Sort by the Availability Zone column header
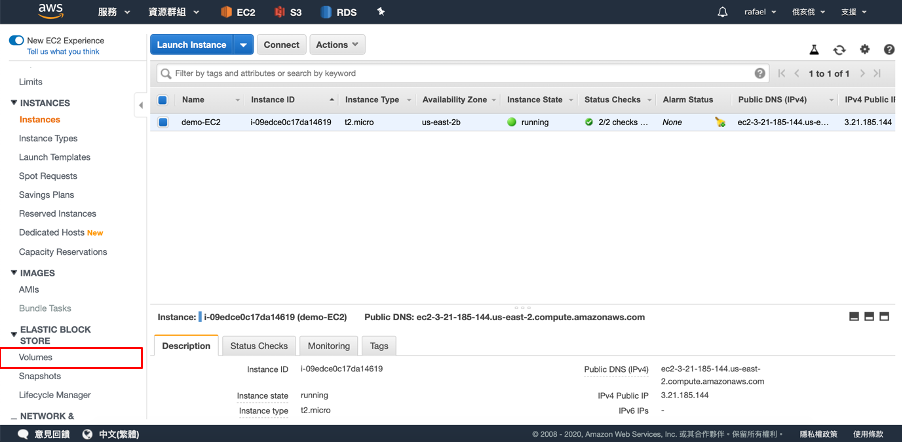This screenshot has height=442, width=902. coord(454,100)
